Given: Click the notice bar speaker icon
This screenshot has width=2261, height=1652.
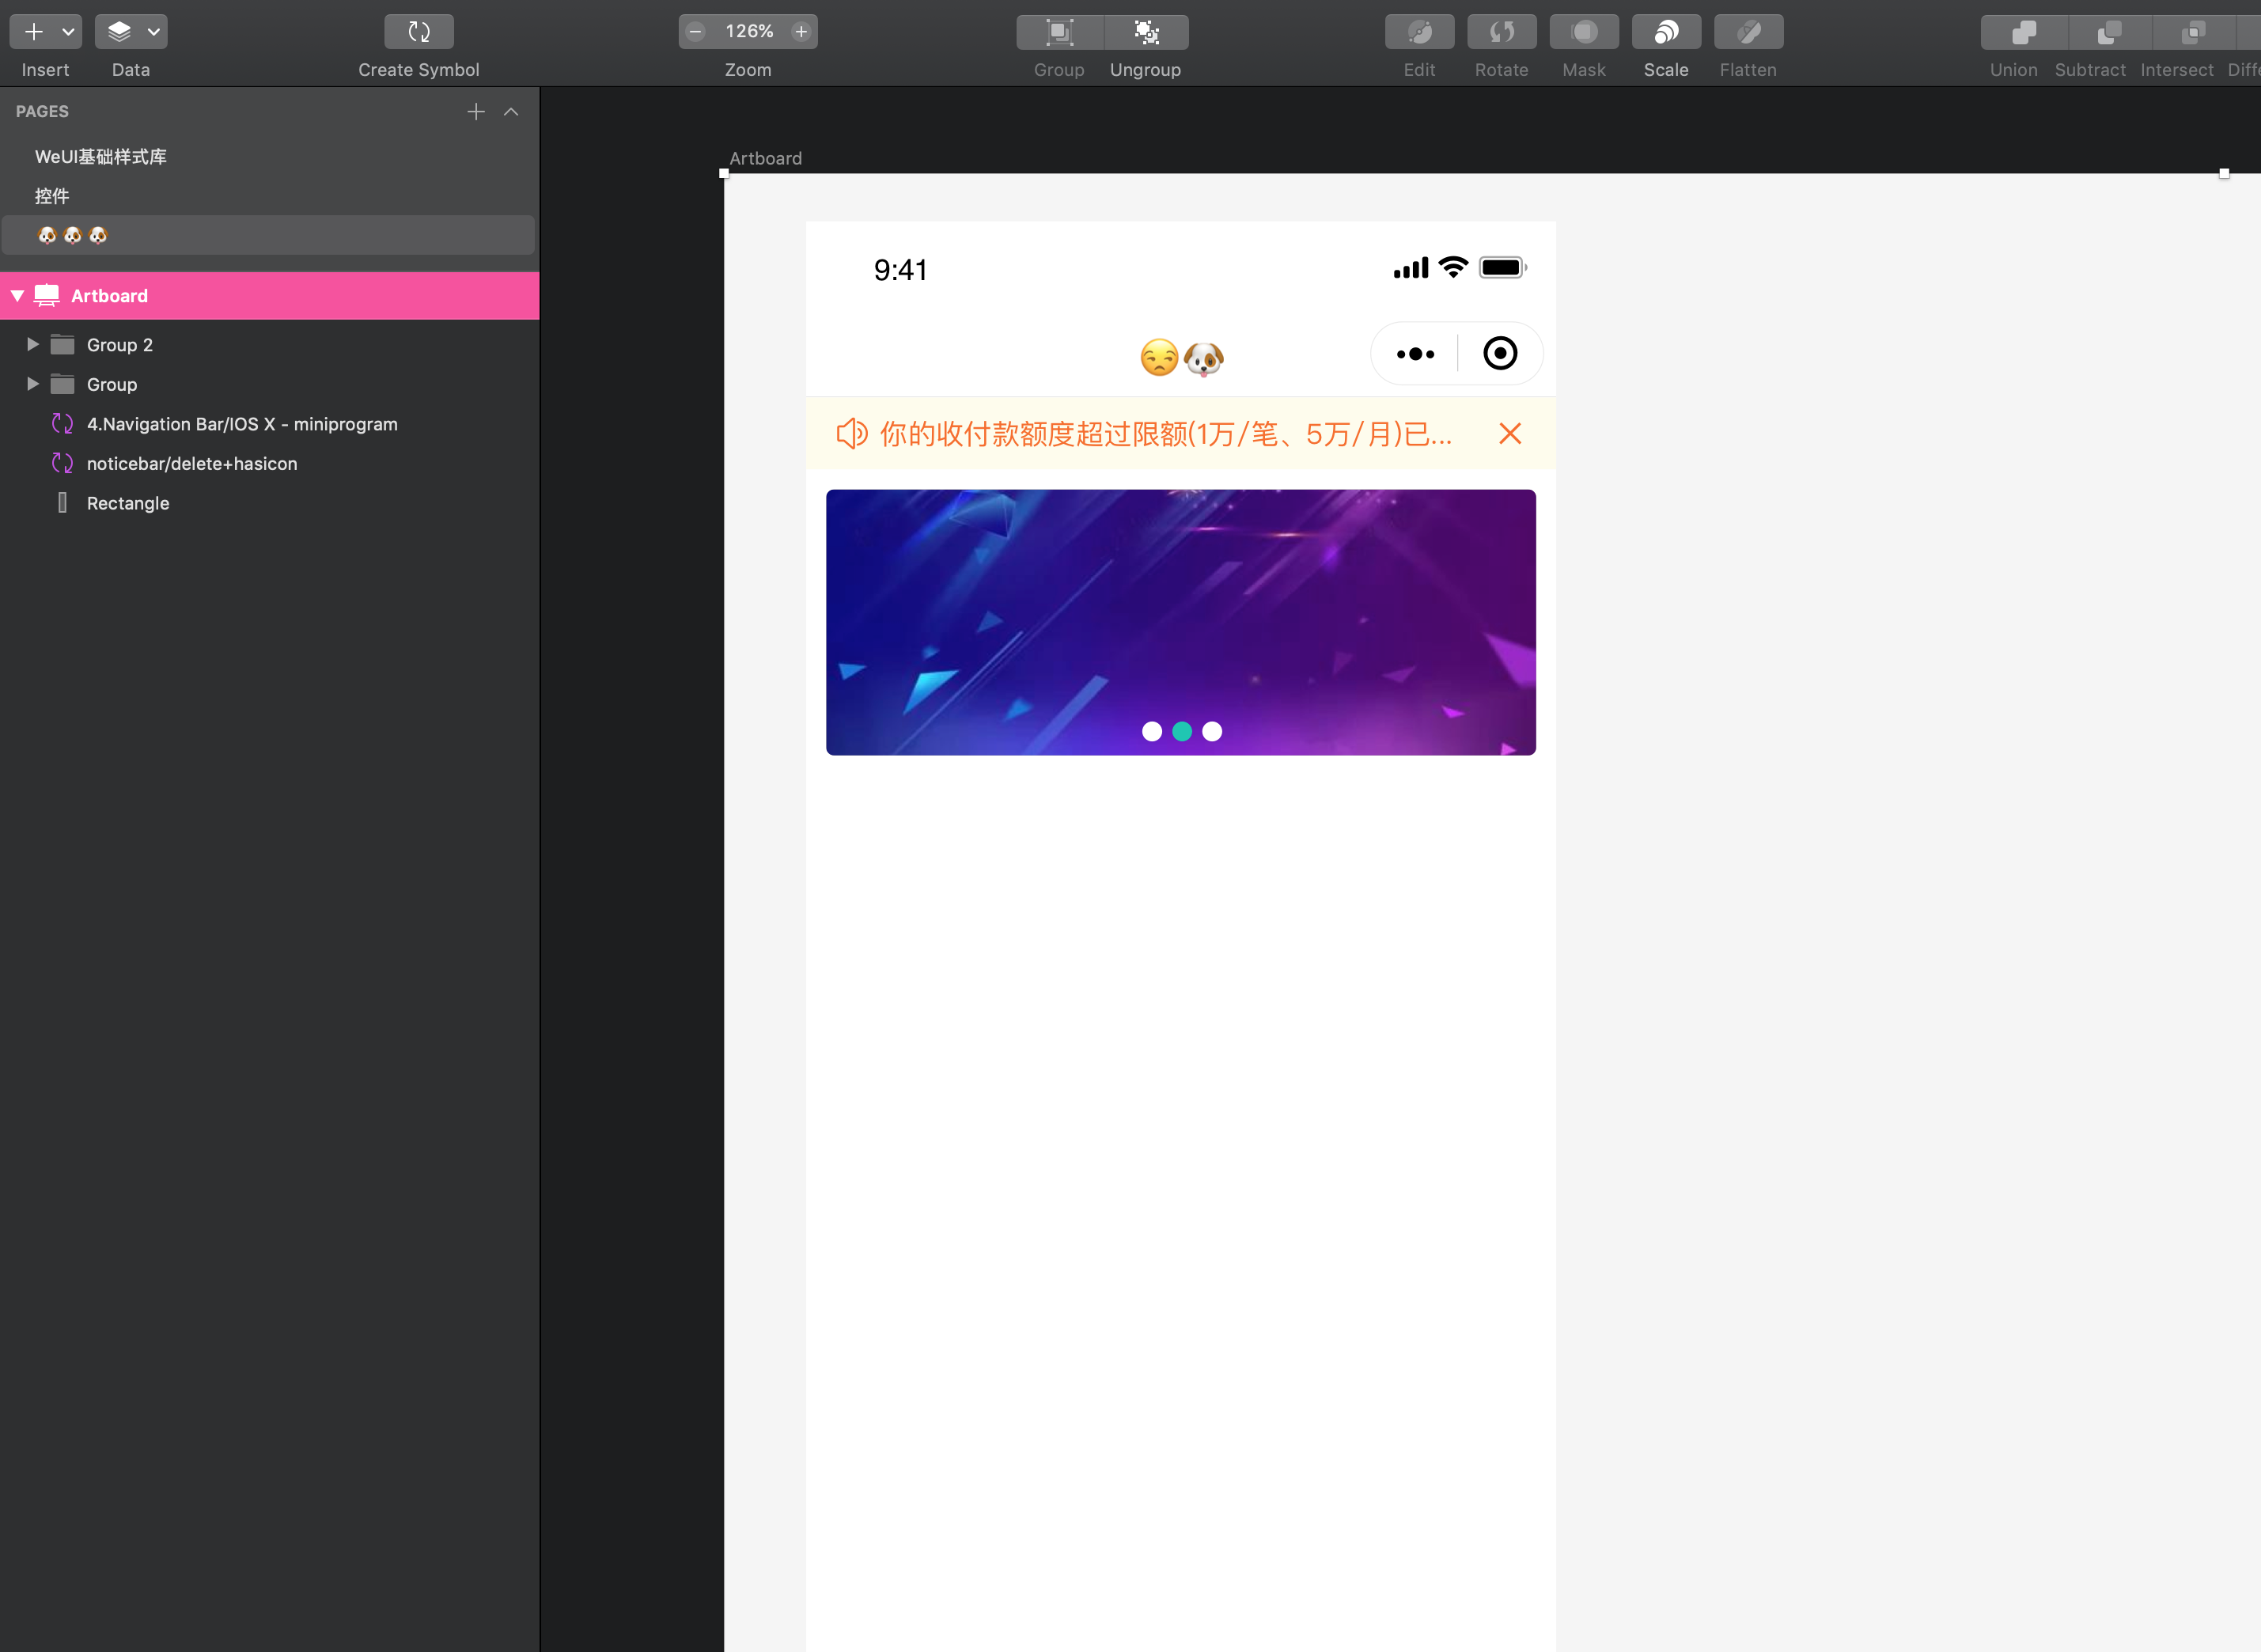Looking at the screenshot, I should pyautogui.click(x=852, y=433).
